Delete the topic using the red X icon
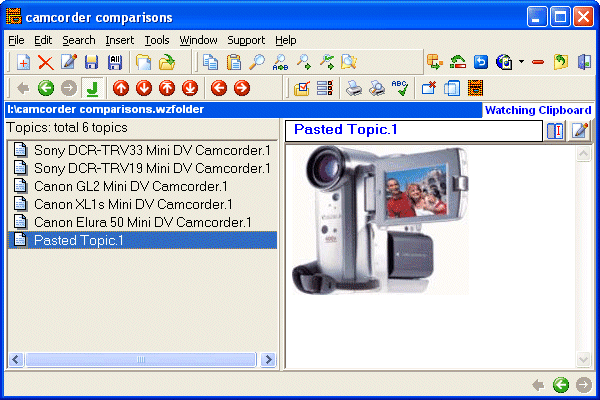 pyautogui.click(x=46, y=62)
